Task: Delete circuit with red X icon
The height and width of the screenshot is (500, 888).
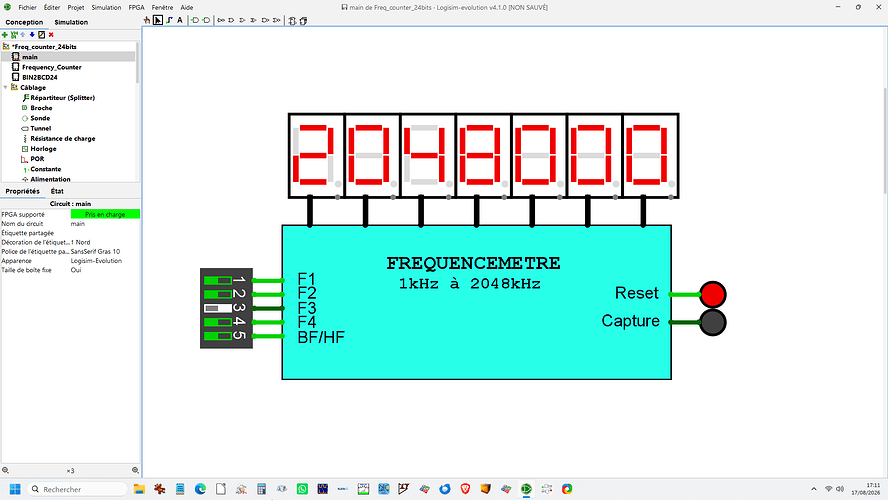Action: [51, 35]
